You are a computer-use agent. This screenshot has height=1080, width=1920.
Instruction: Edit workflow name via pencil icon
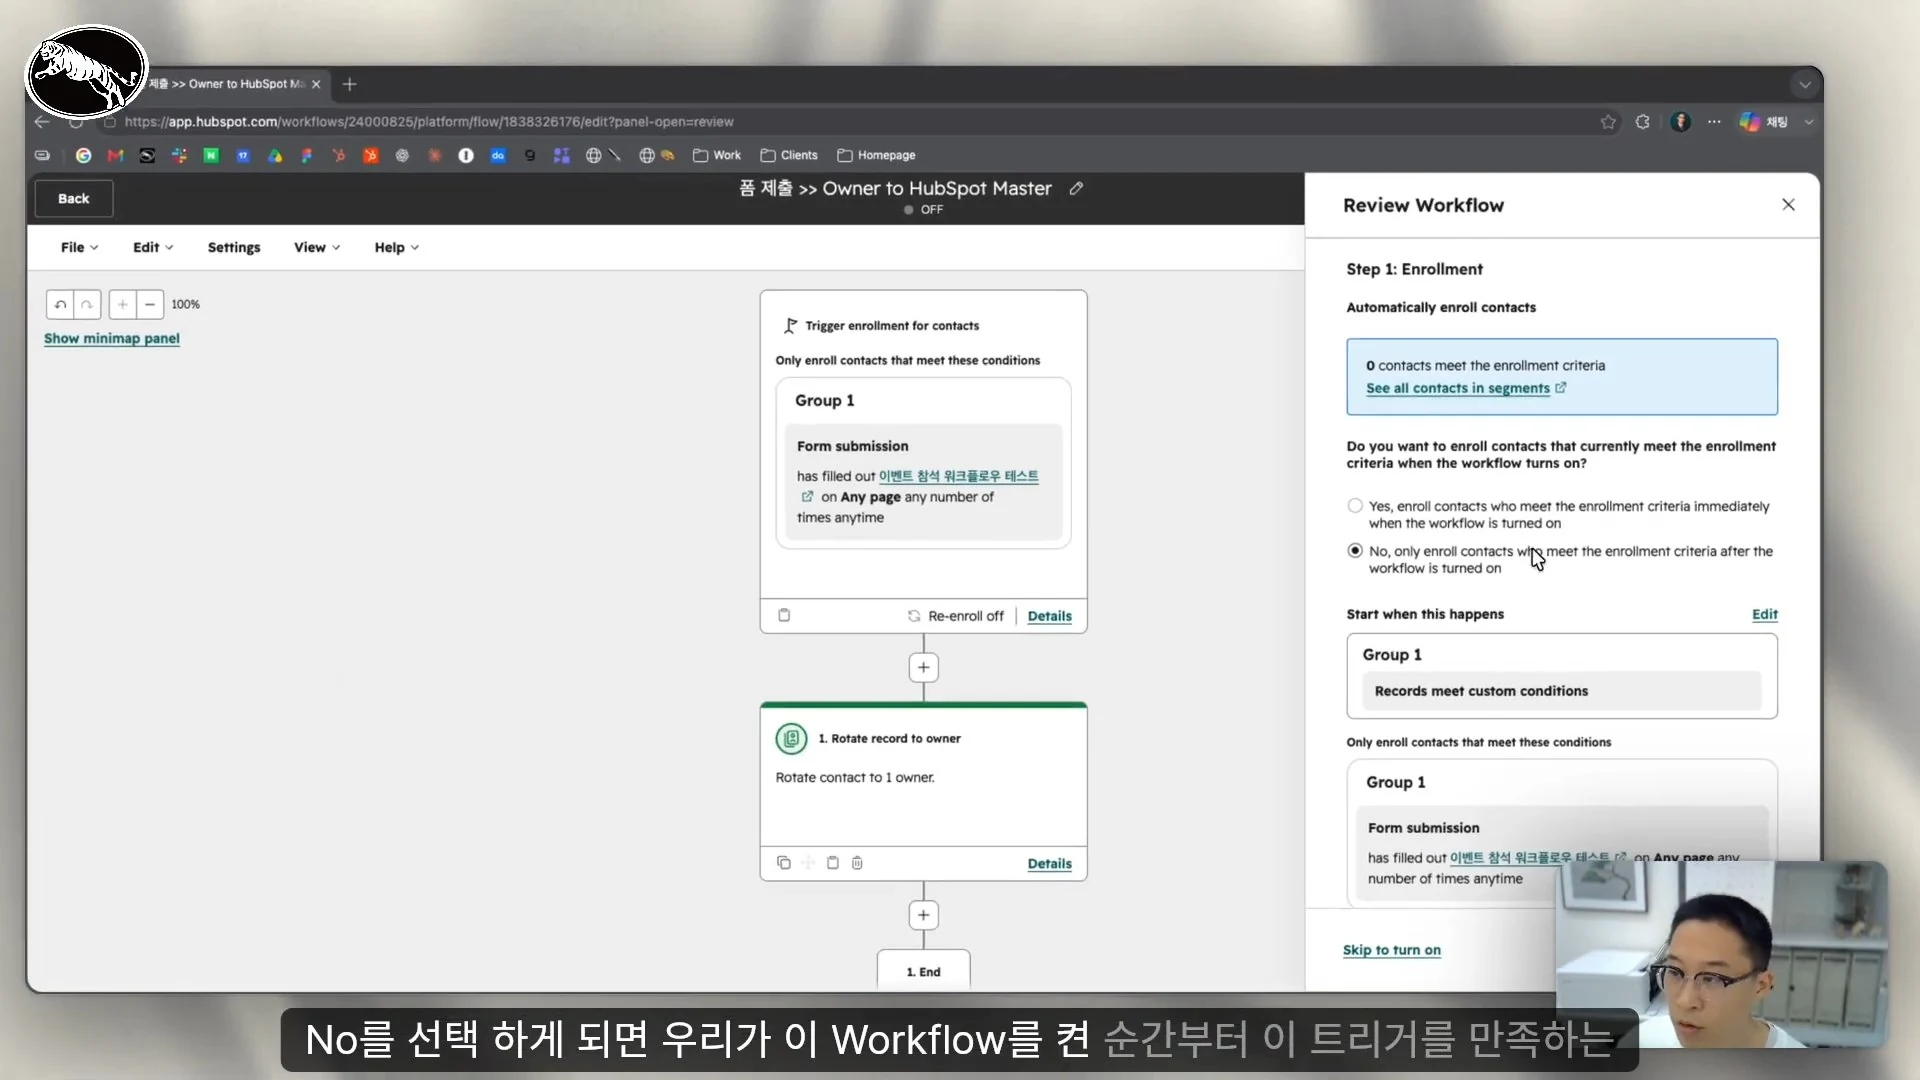coord(1076,188)
